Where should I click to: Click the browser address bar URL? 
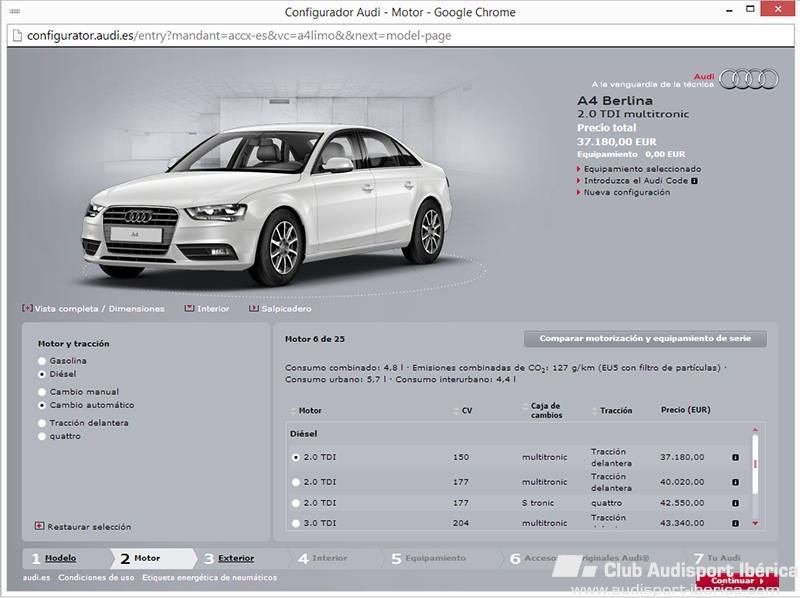coord(239,36)
